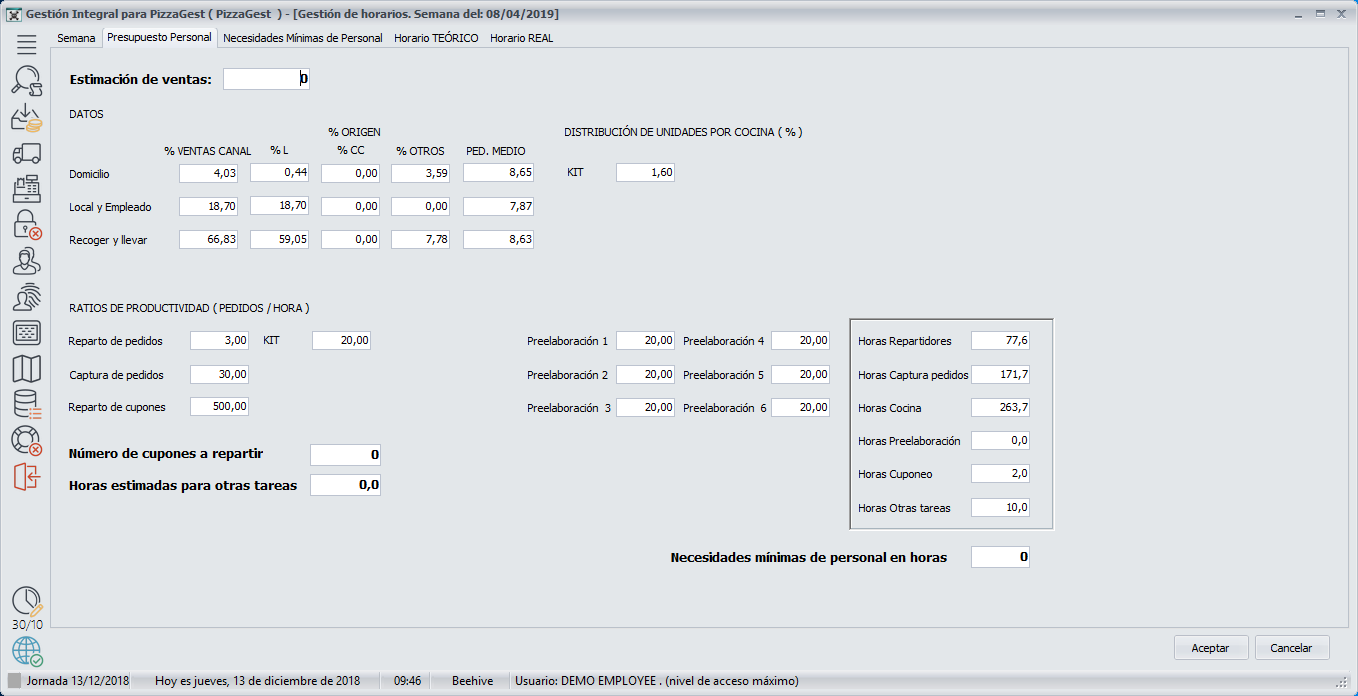1358x696 pixels.
Task: Switch to the Semana tab
Action: point(76,38)
